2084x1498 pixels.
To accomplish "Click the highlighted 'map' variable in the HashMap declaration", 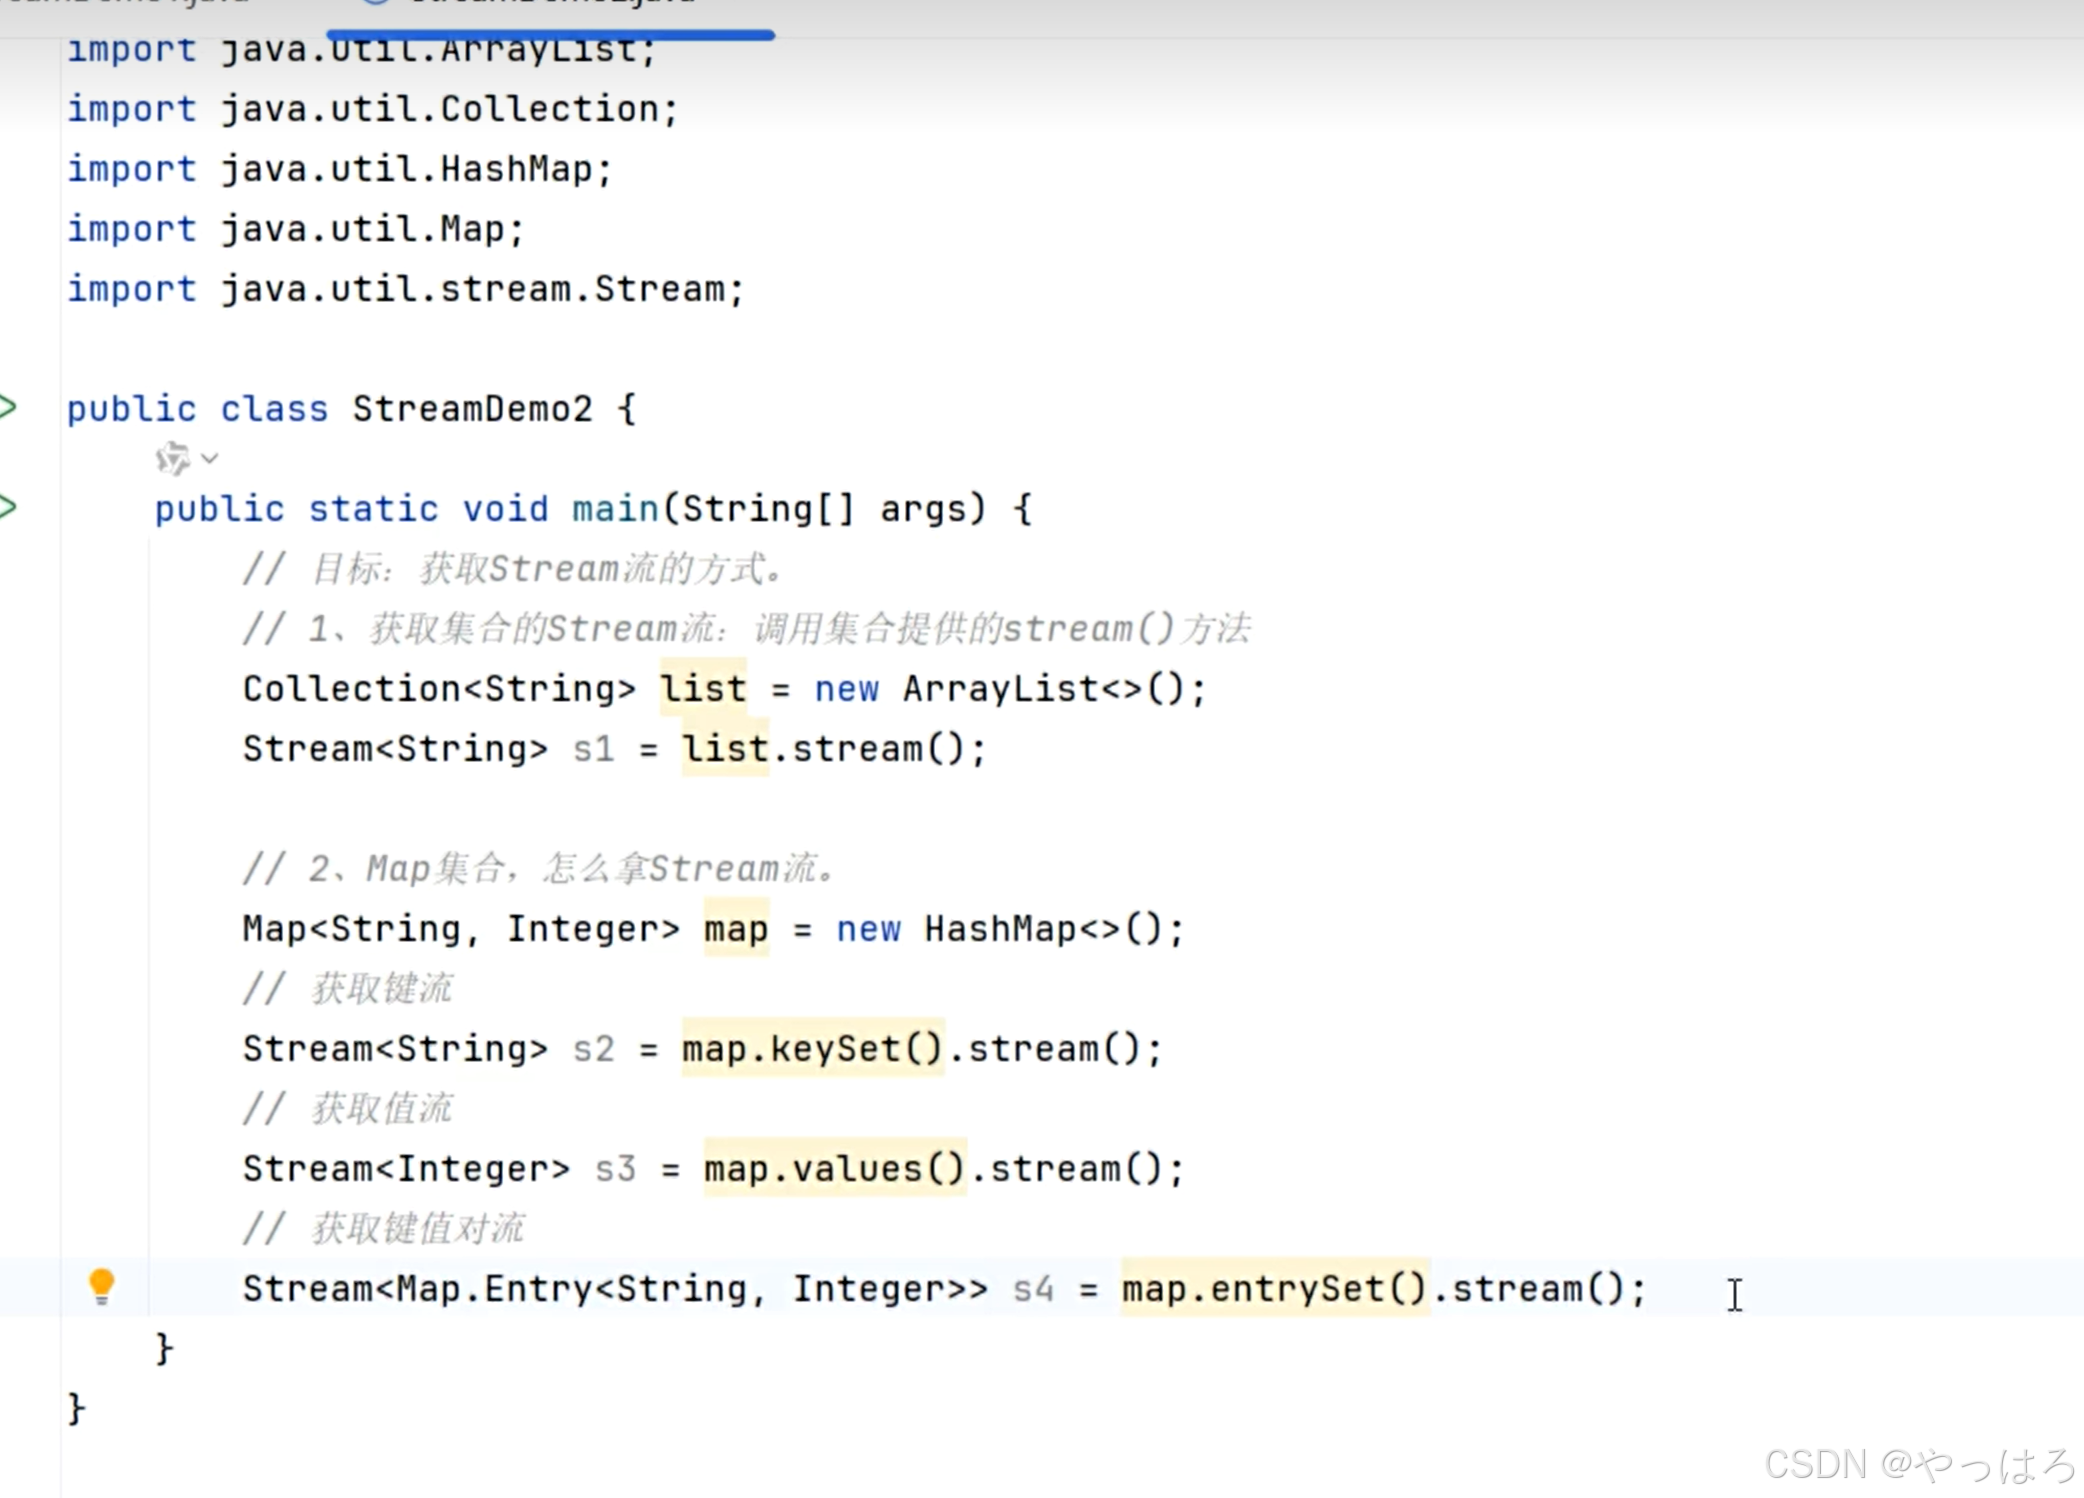I will [736, 929].
